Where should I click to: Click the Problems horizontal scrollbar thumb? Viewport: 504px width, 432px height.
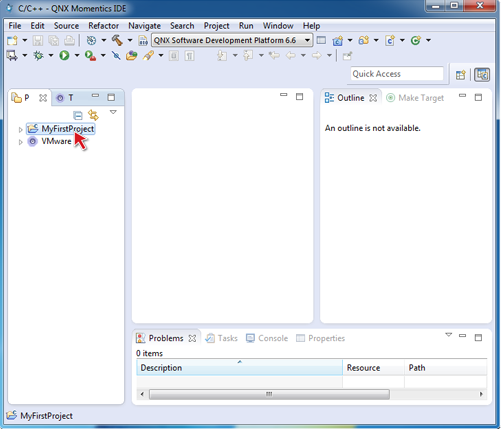pos(269,394)
